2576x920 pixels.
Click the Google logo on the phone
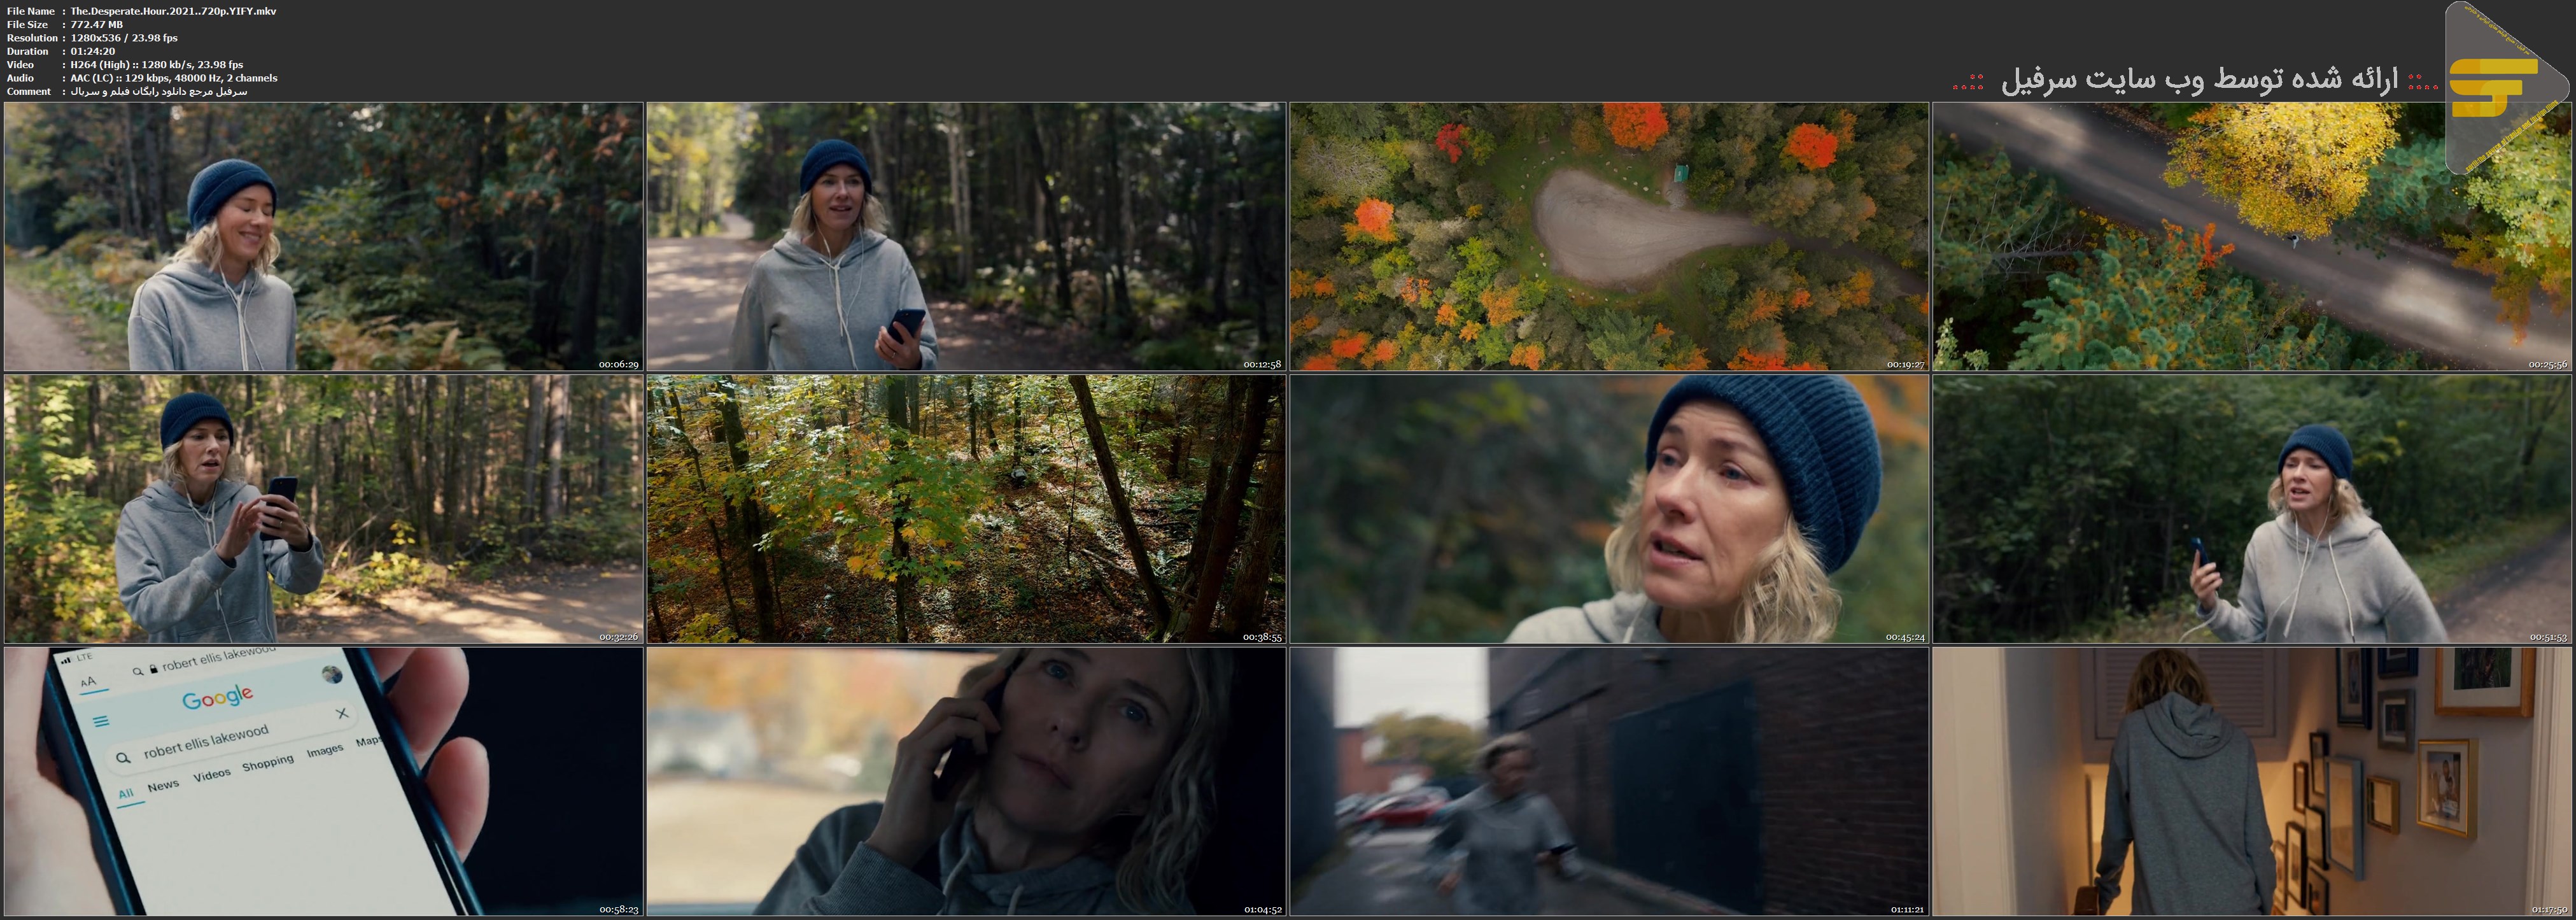217,696
